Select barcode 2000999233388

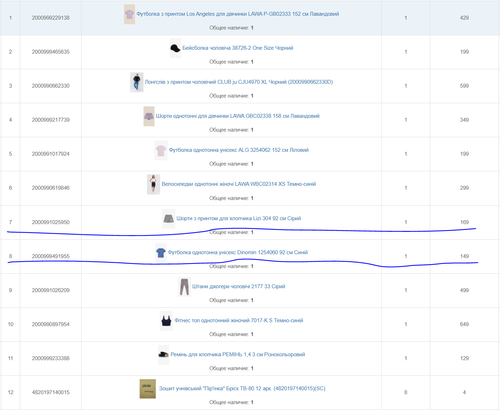click(x=51, y=358)
